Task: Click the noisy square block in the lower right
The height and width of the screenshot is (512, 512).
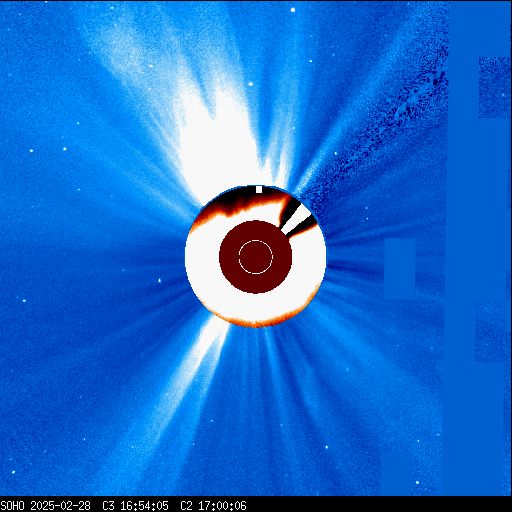Action: [x=490, y=332]
